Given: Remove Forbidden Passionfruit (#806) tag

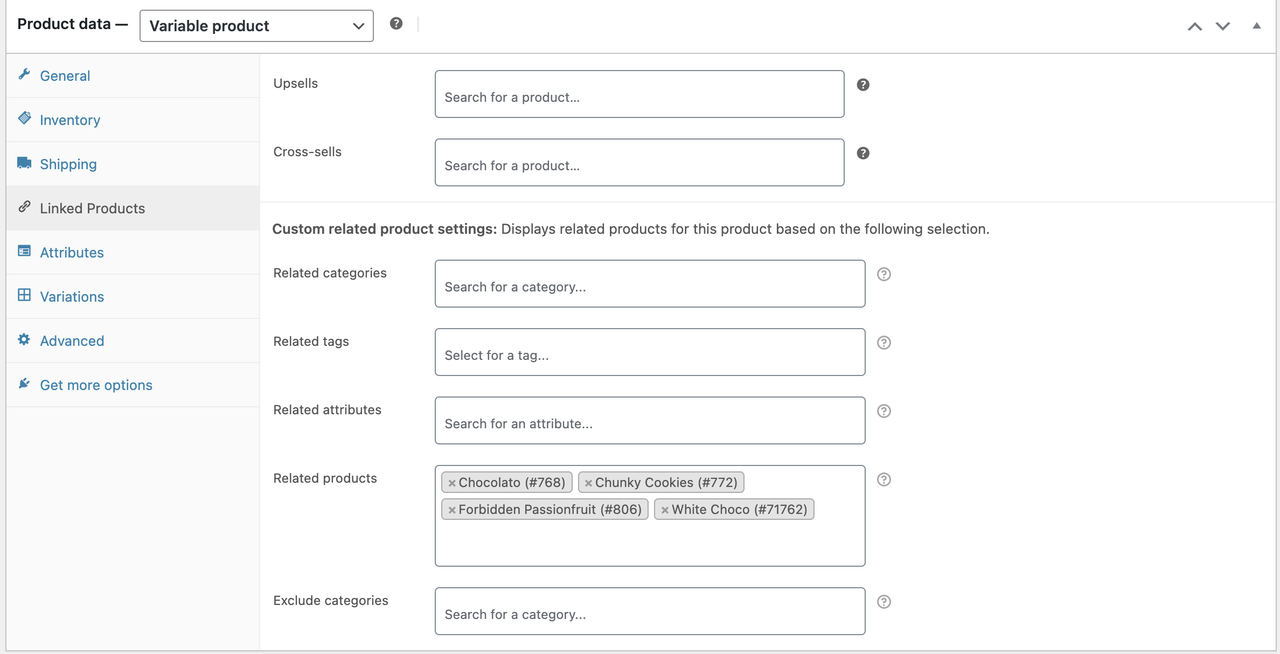Looking at the screenshot, I should [x=452, y=510].
